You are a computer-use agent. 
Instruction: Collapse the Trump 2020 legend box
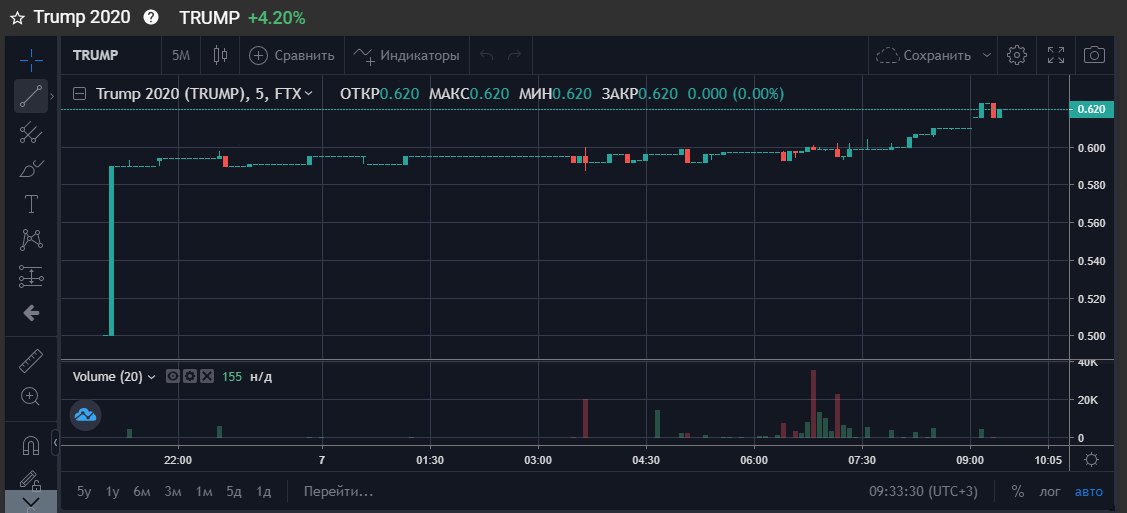[x=80, y=93]
